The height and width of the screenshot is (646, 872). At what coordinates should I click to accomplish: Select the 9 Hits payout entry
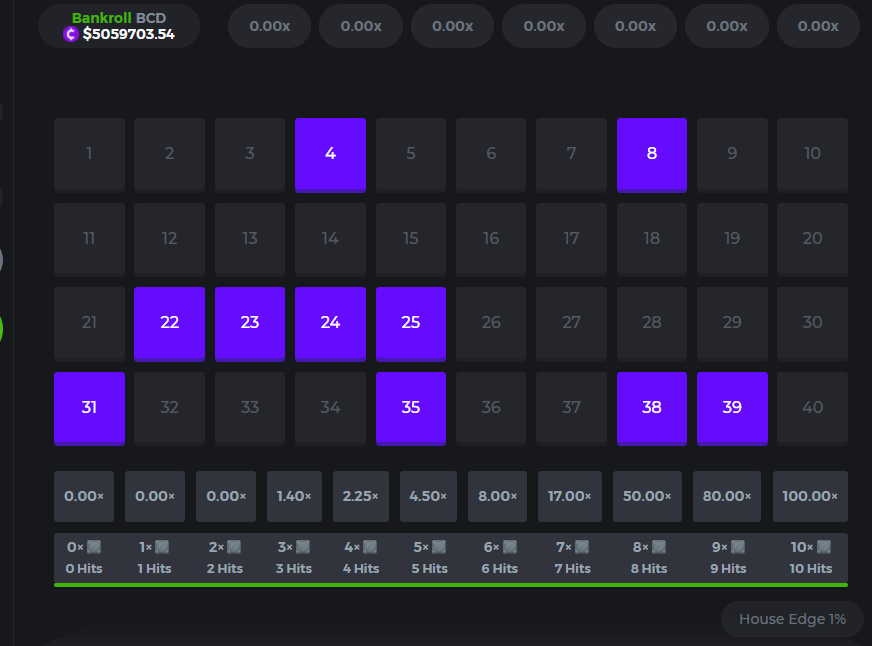coord(728,568)
